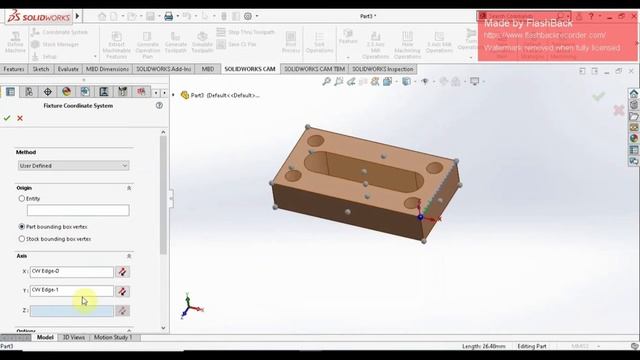Click Generate Operation Plan in the ribbon
The image size is (640, 360).
(147, 45)
